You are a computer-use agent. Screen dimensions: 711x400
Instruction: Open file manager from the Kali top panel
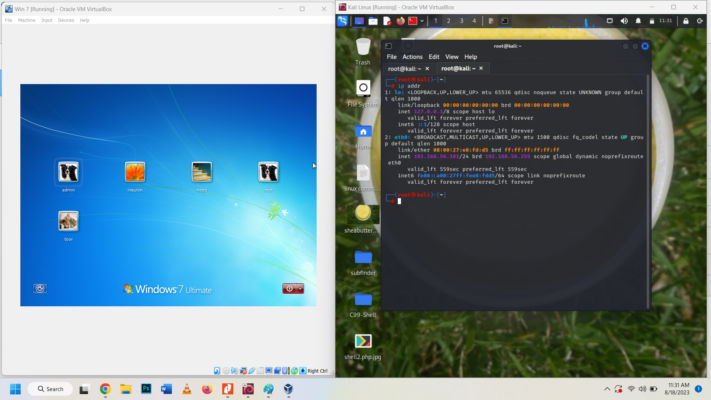coord(373,21)
